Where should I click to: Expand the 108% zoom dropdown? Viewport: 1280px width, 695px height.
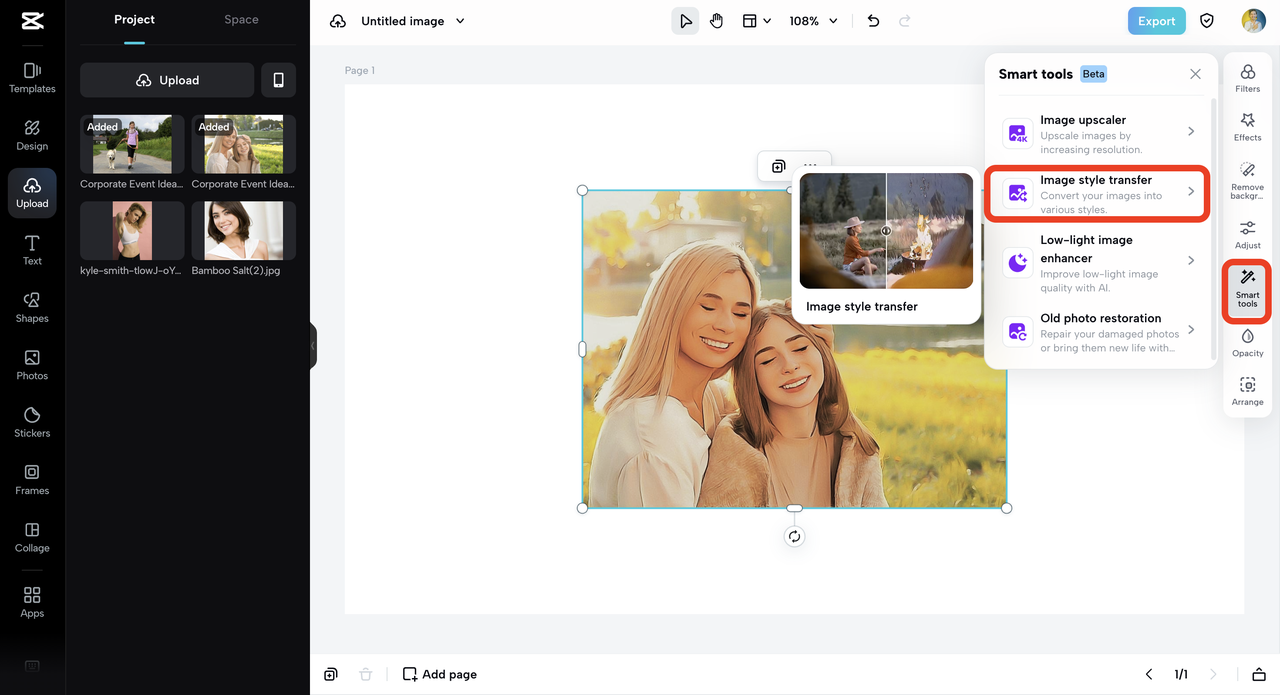coord(813,21)
